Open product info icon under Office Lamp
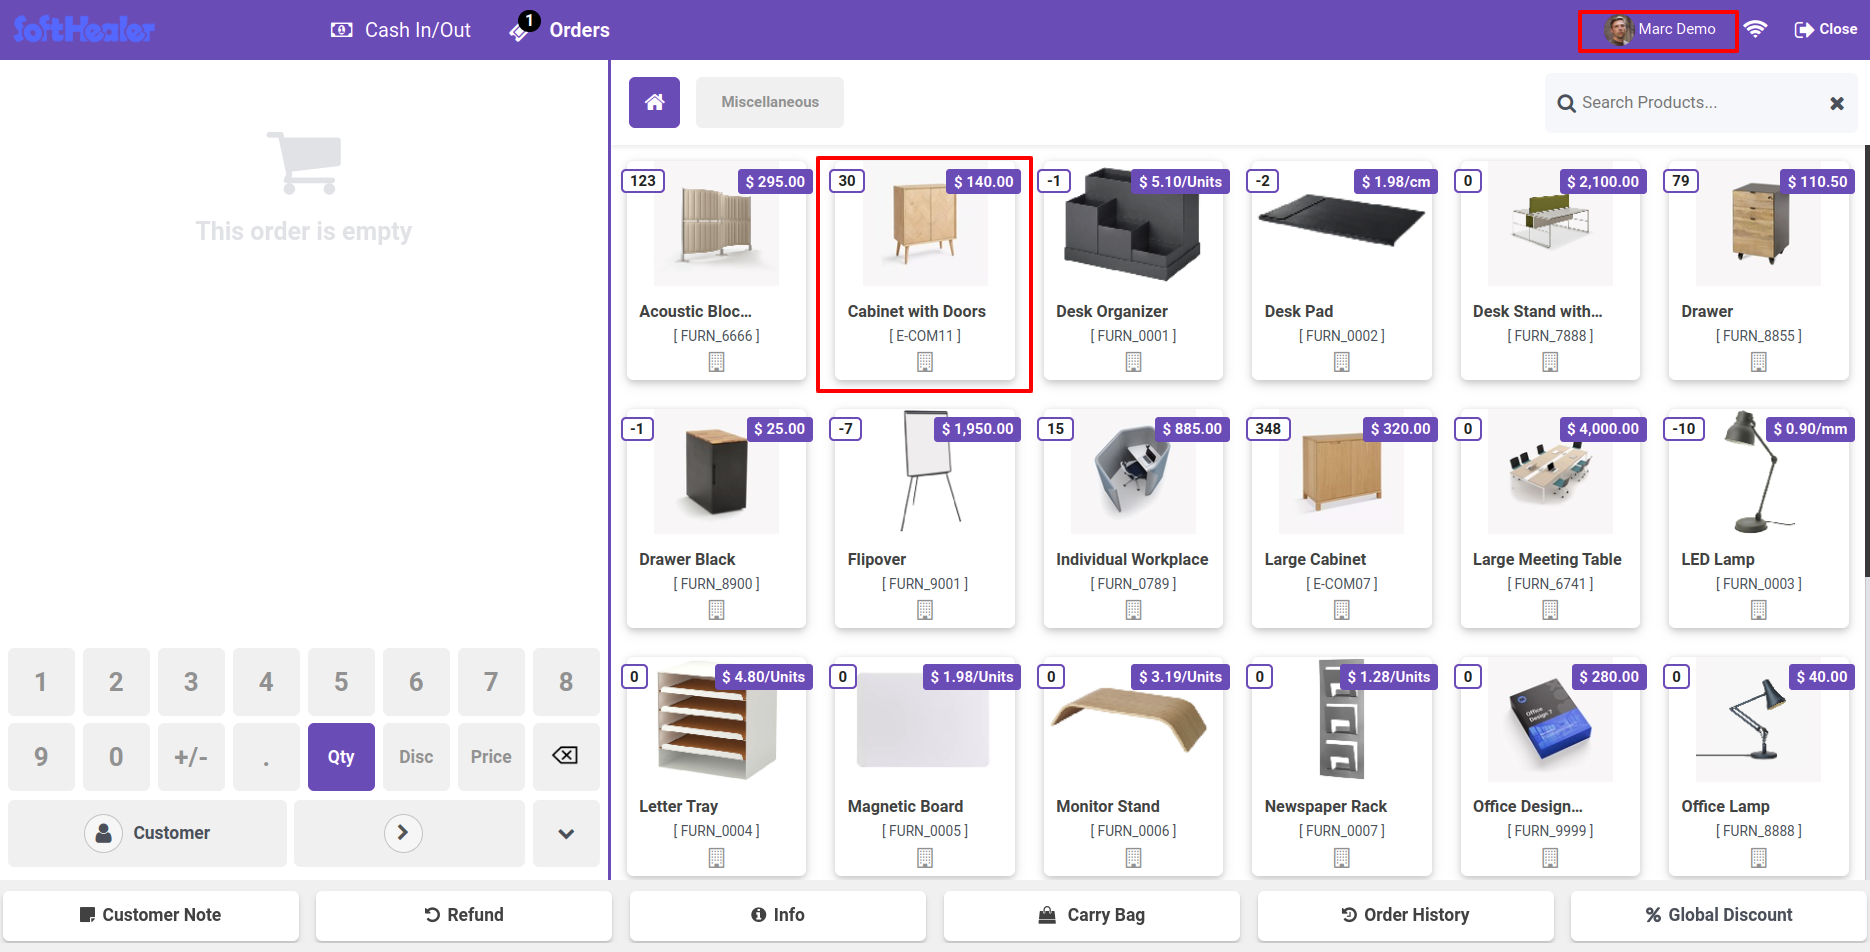 (1759, 858)
